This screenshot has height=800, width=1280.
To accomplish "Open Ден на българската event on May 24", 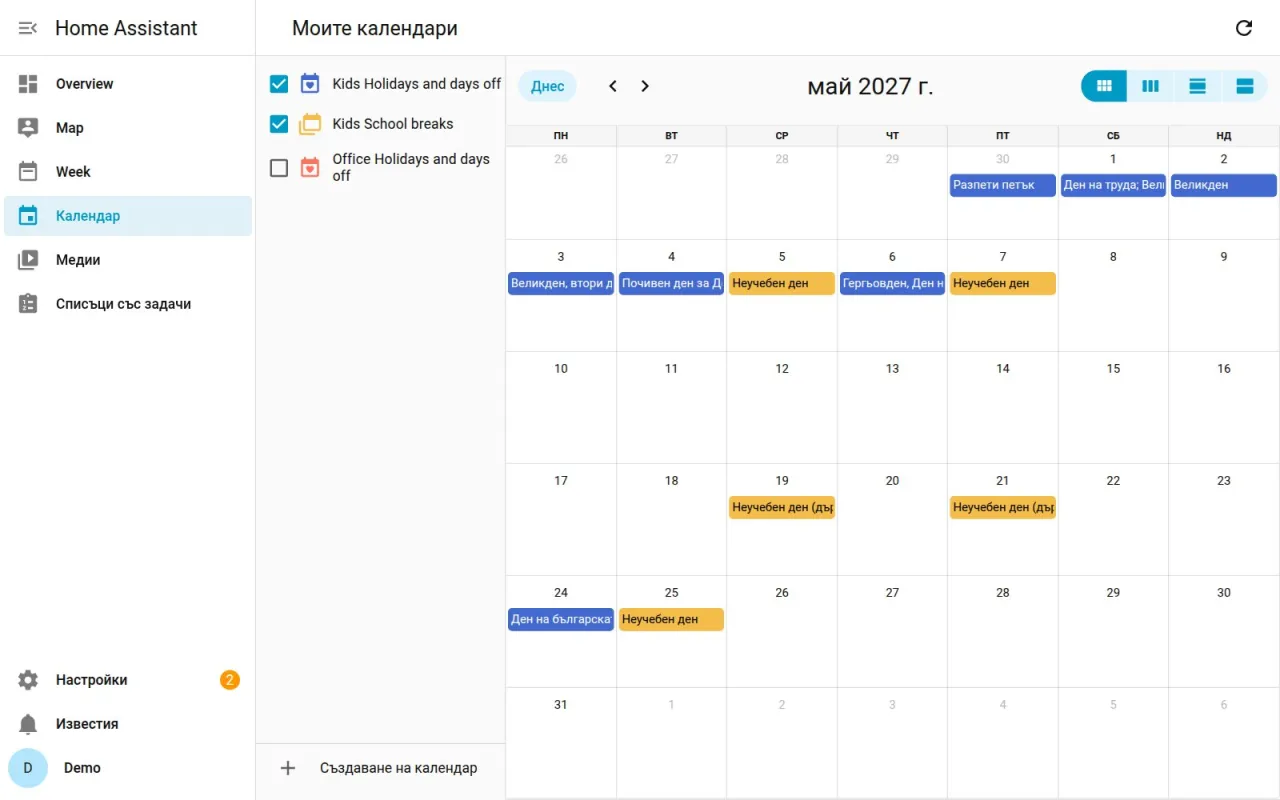I will coord(561,620).
